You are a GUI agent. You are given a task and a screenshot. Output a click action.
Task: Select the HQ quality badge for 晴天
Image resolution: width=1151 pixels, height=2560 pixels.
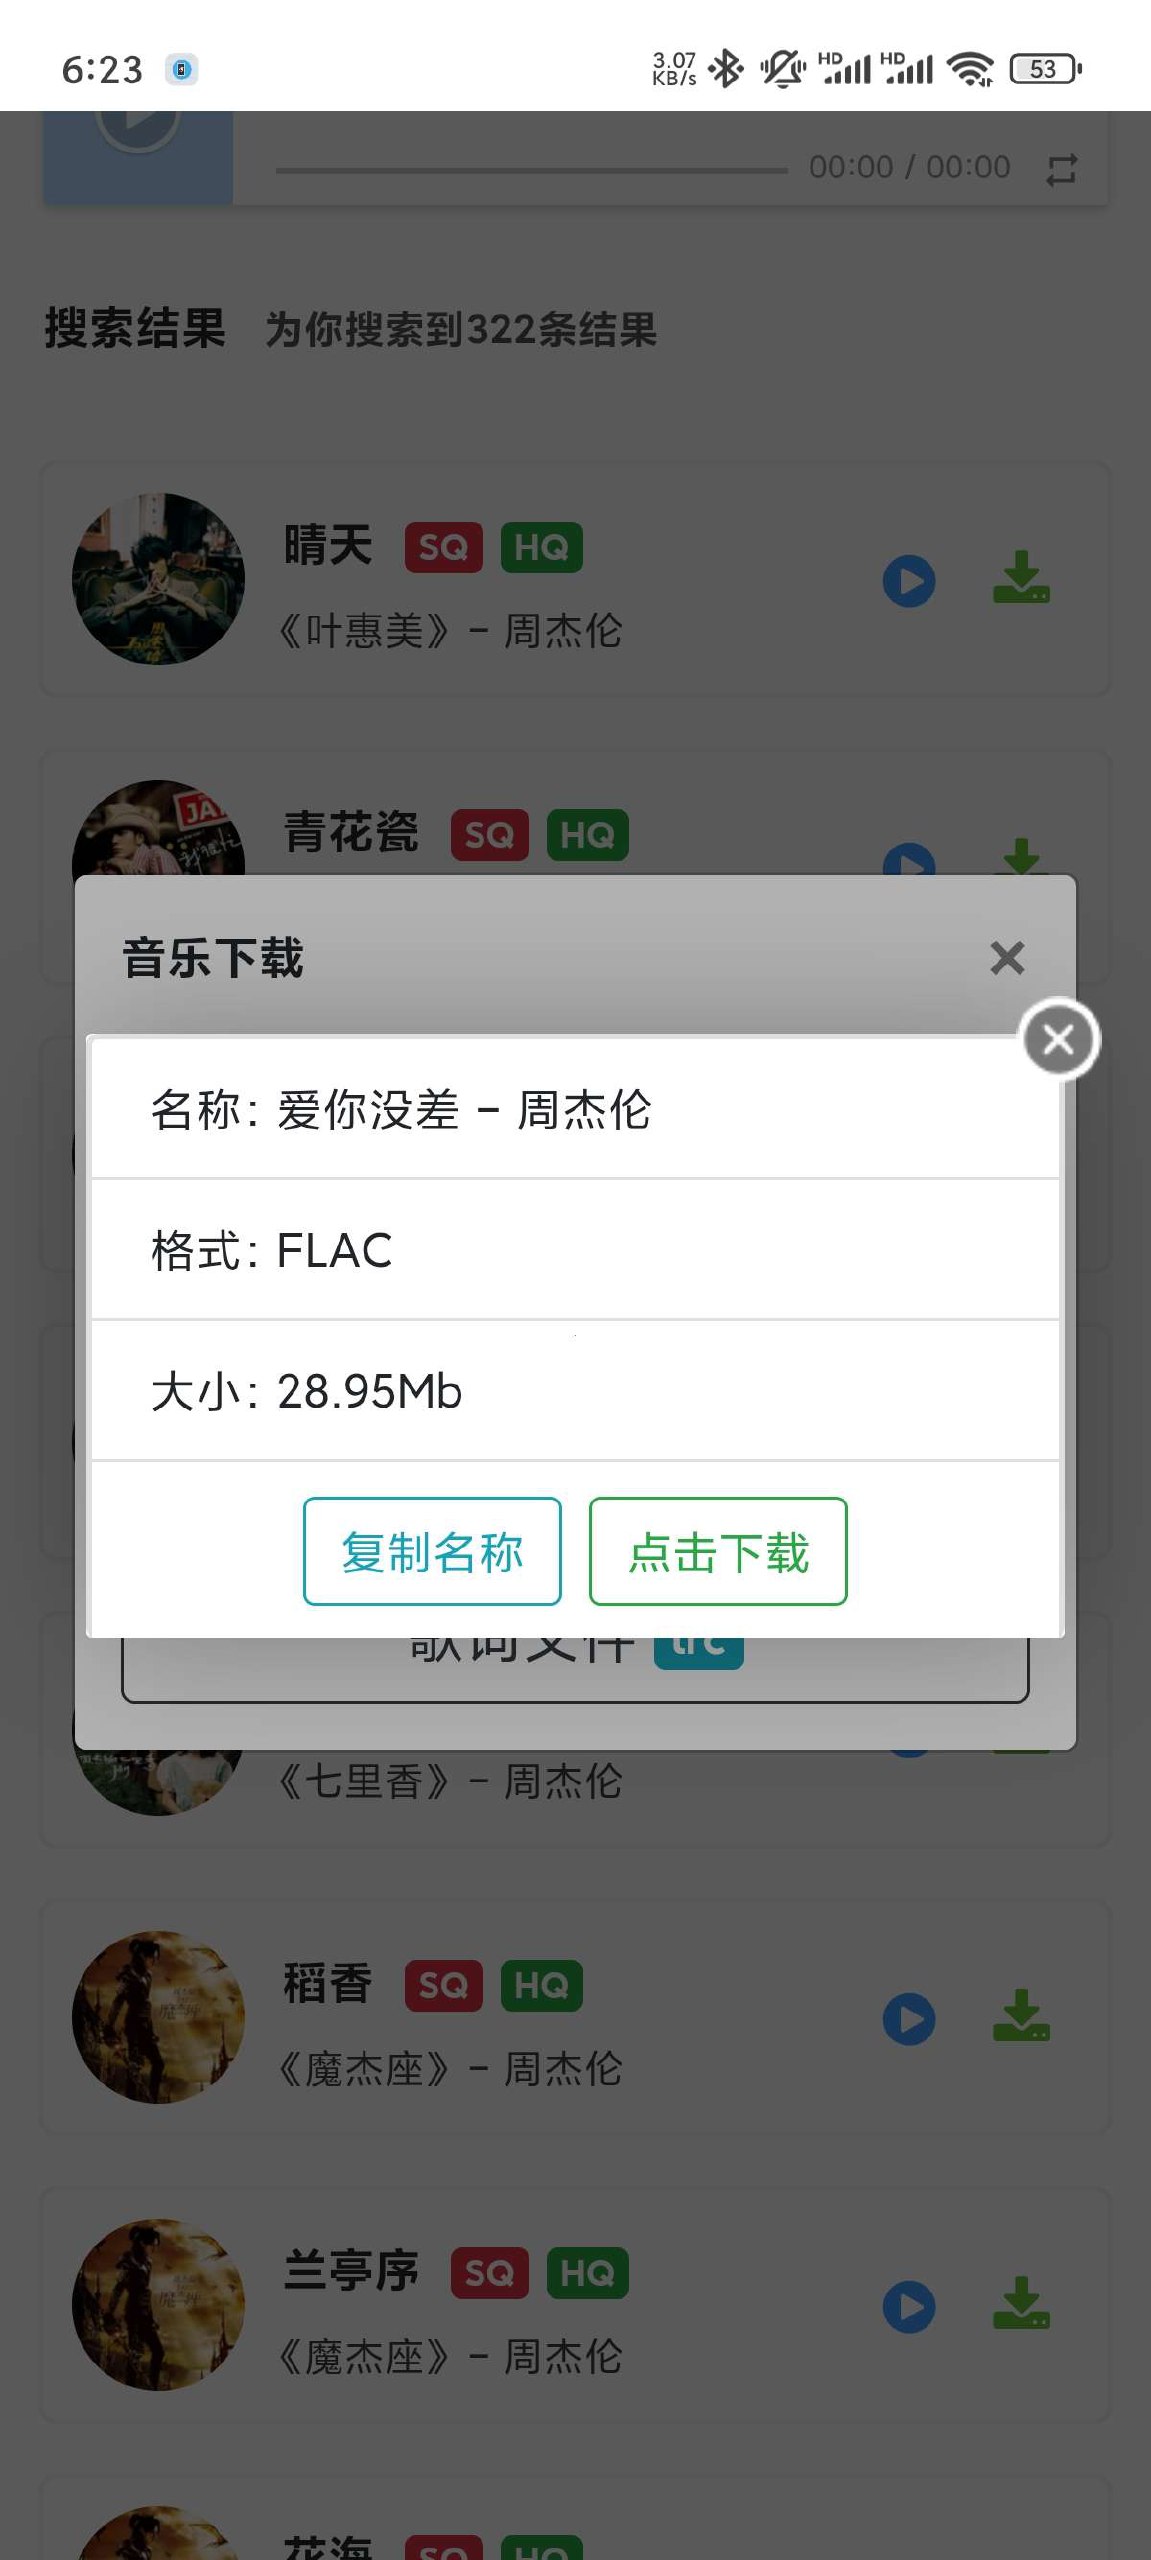(x=541, y=547)
